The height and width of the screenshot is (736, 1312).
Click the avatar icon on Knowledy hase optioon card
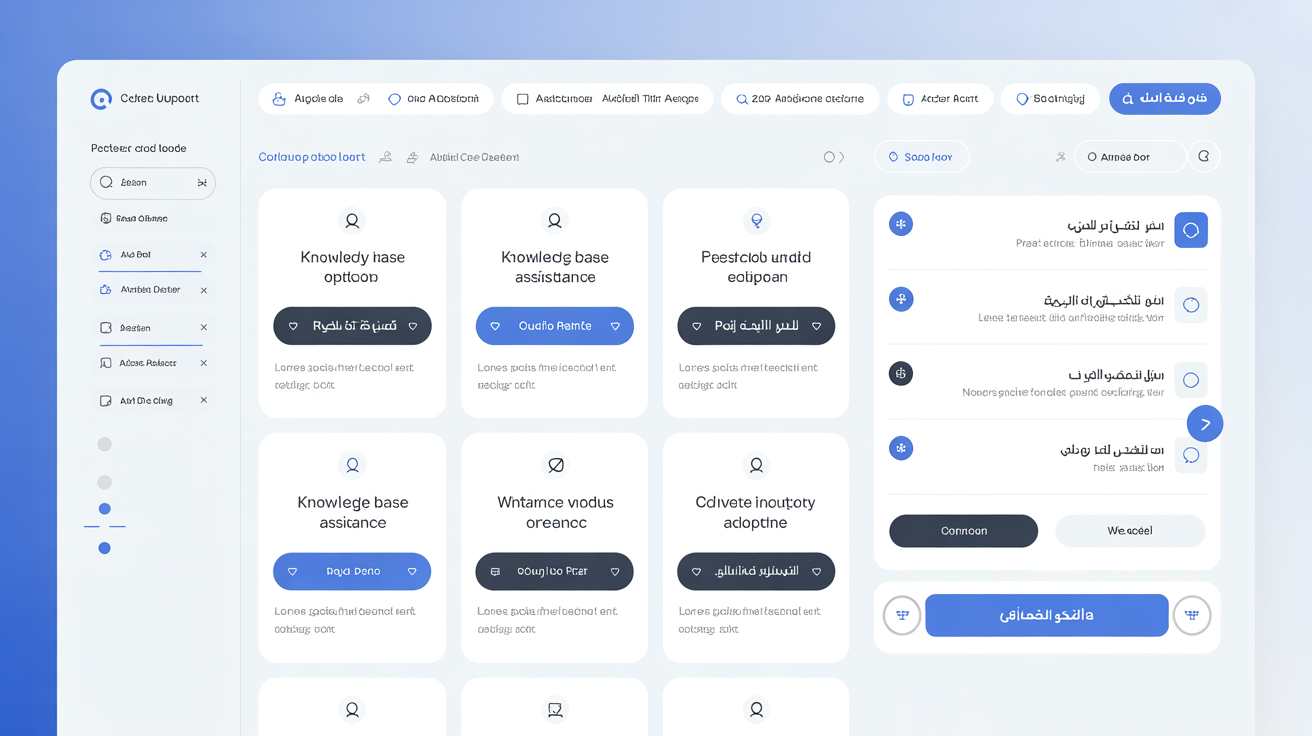352,220
